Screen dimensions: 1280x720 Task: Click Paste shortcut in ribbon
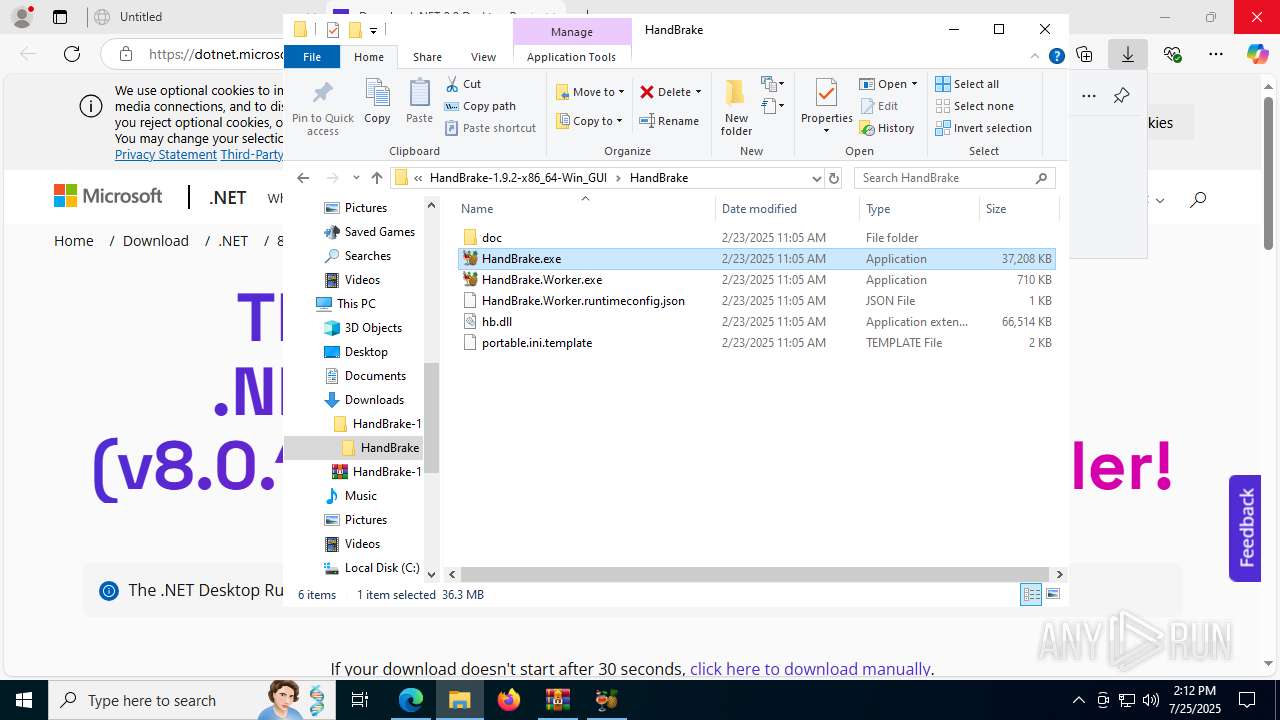tap(491, 128)
